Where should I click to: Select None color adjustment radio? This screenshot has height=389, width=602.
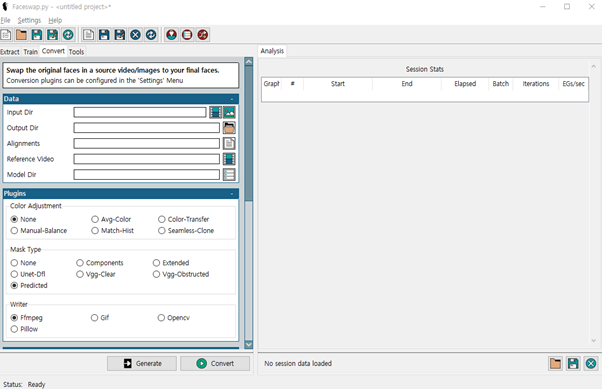pyautogui.click(x=23, y=219)
